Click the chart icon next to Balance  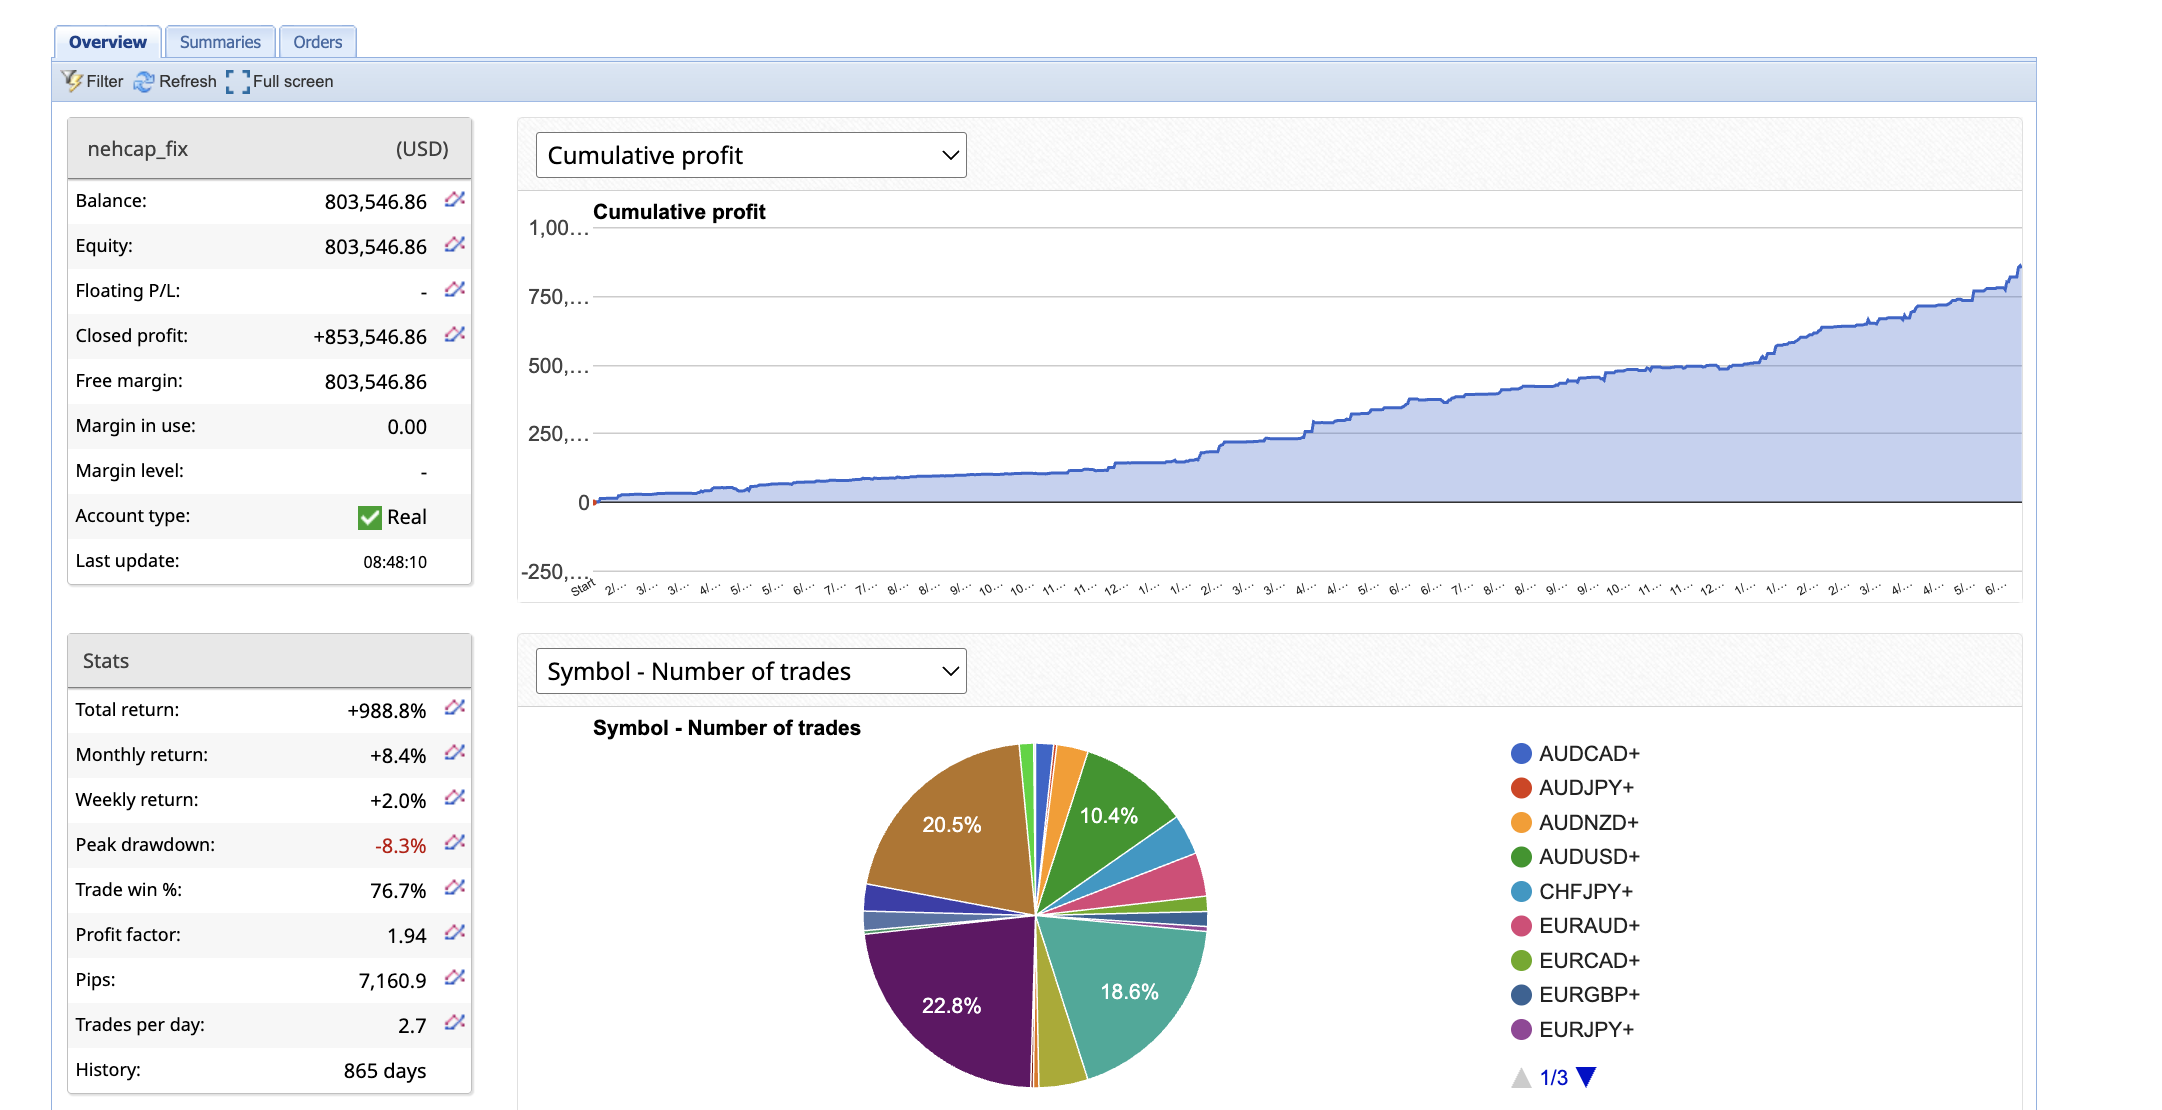455,200
